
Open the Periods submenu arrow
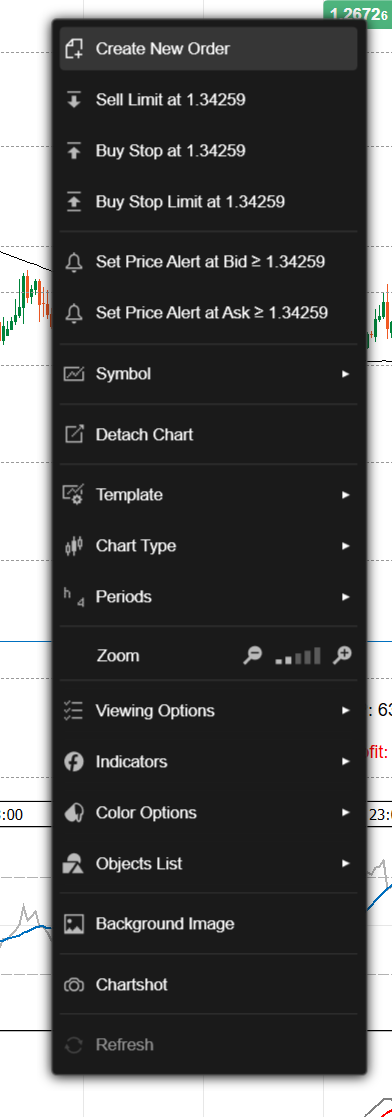346,597
